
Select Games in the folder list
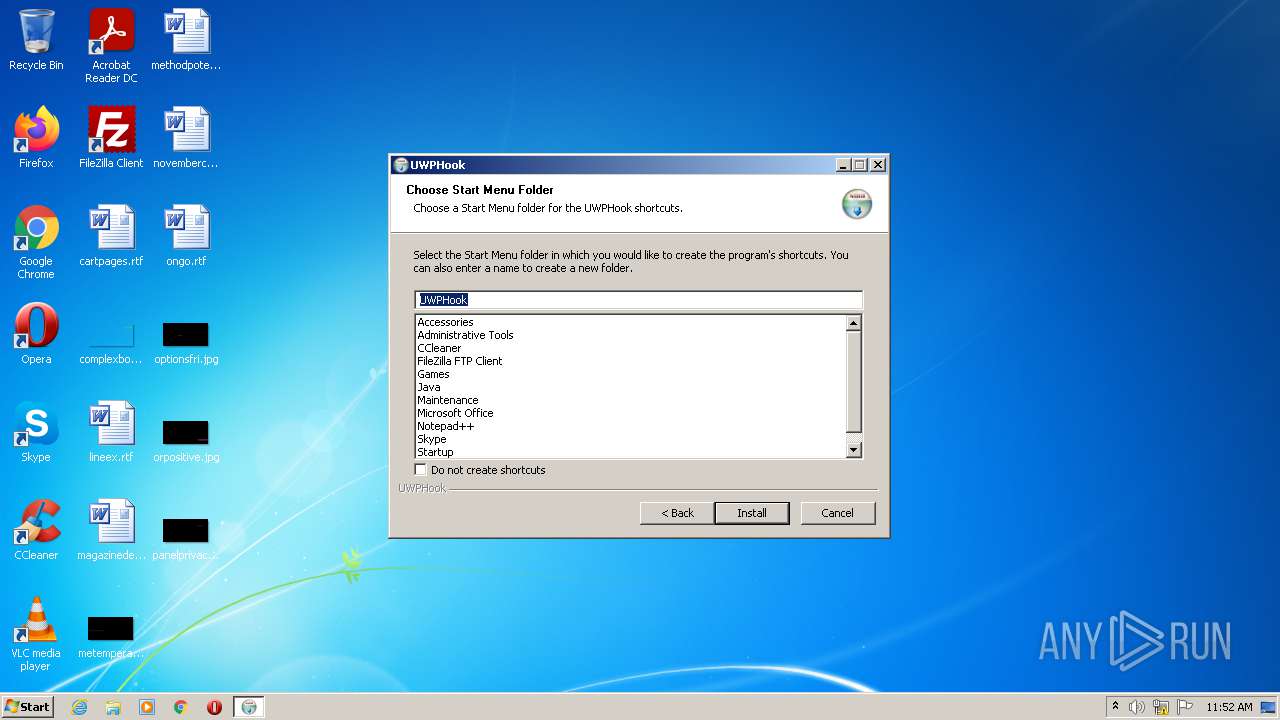pos(433,374)
